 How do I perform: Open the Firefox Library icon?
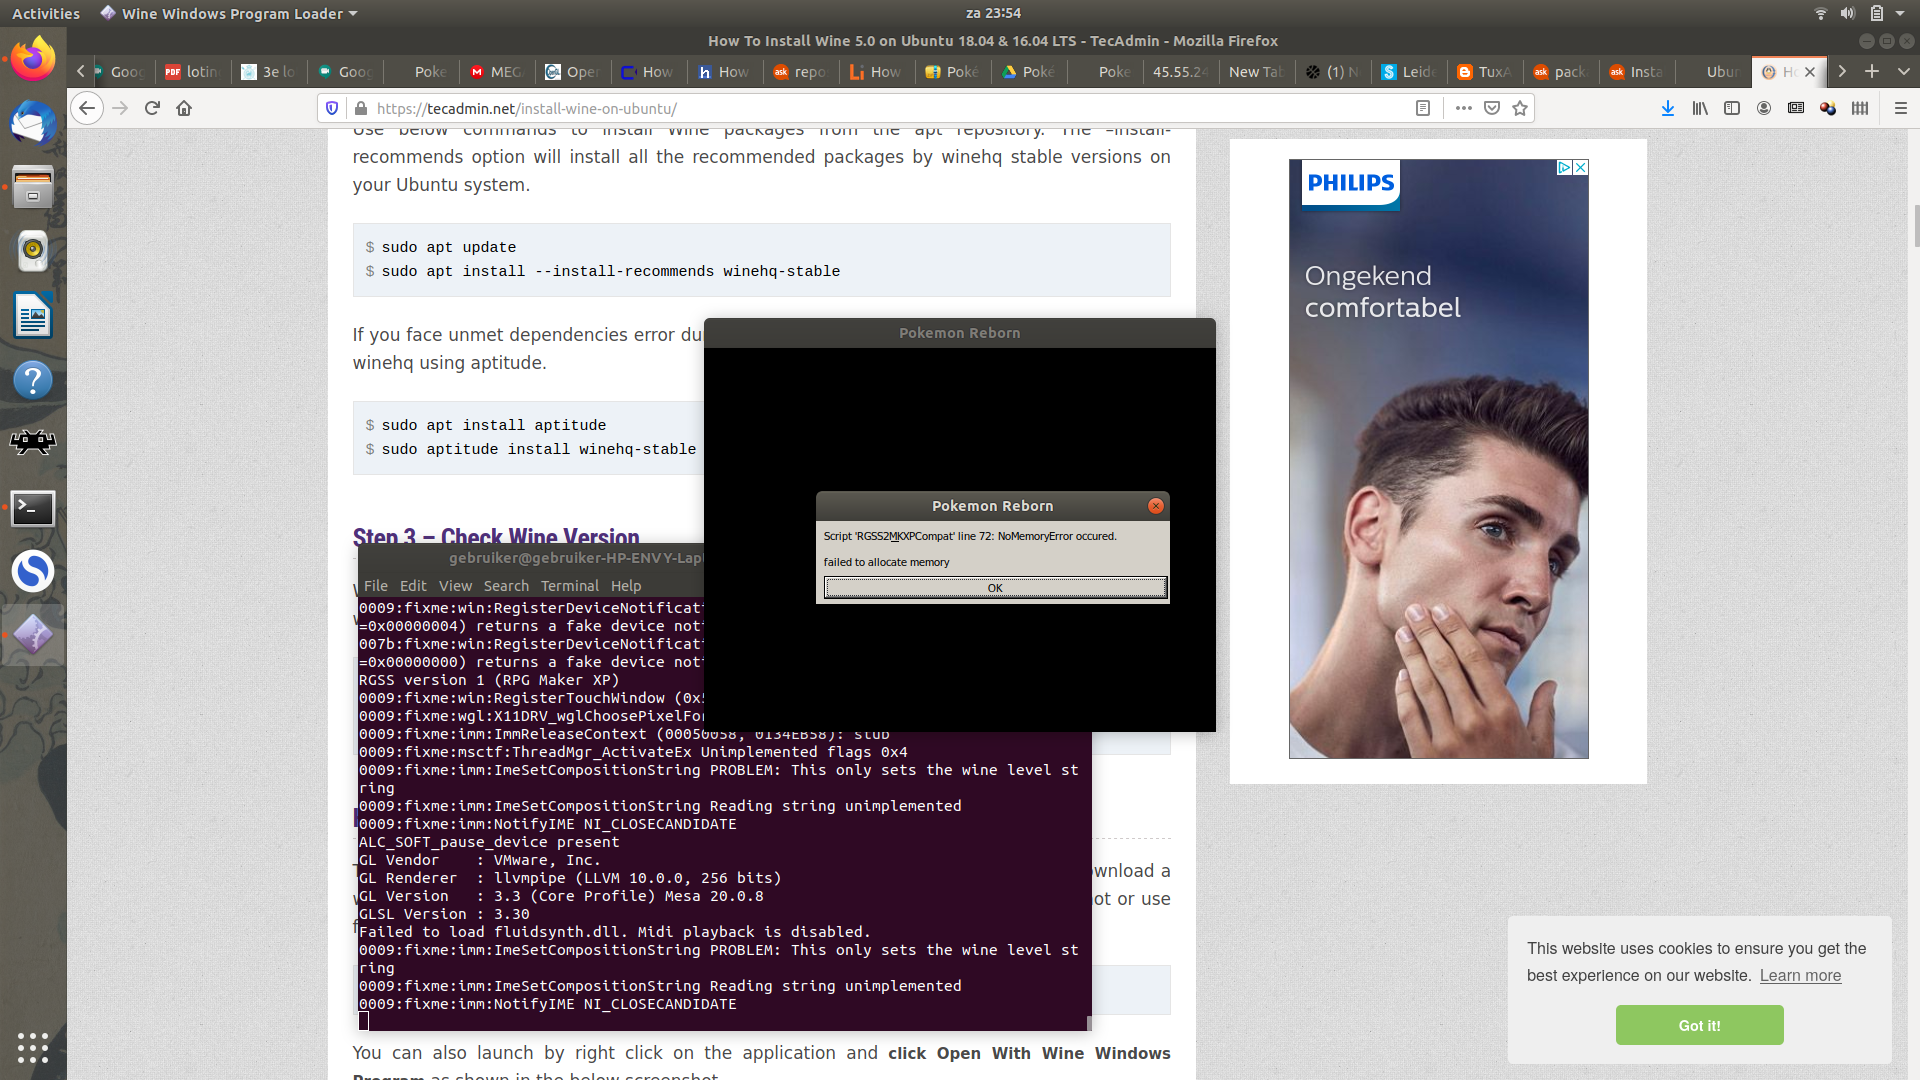coord(1699,108)
